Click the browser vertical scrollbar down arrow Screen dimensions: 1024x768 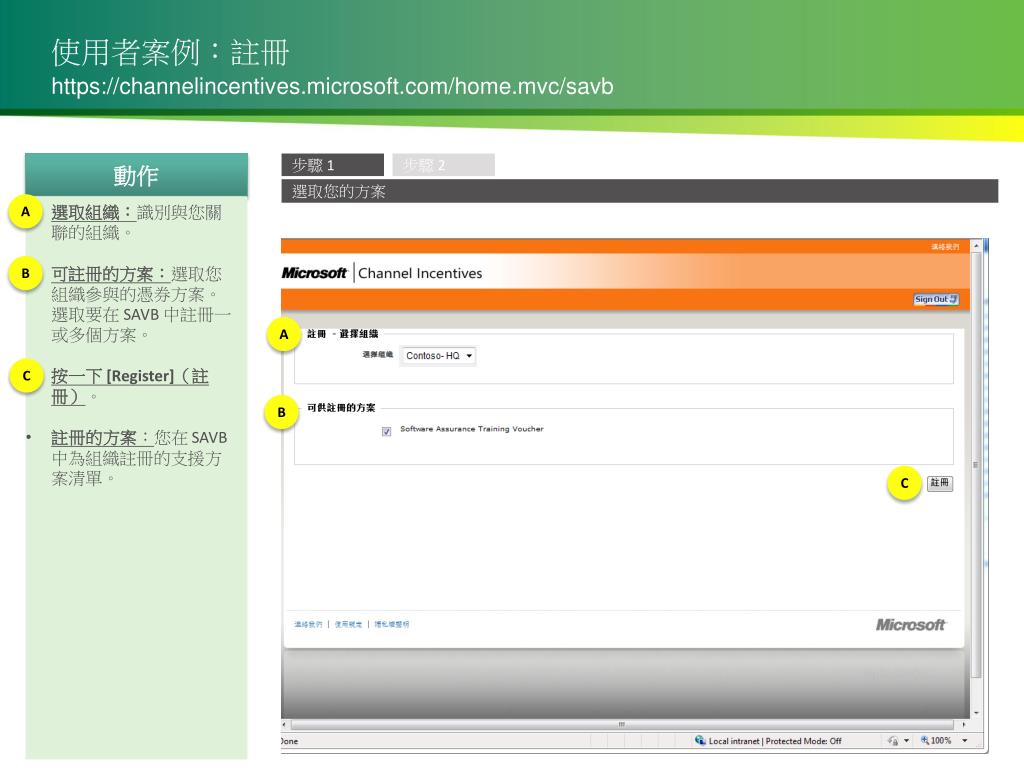[x=976, y=712]
